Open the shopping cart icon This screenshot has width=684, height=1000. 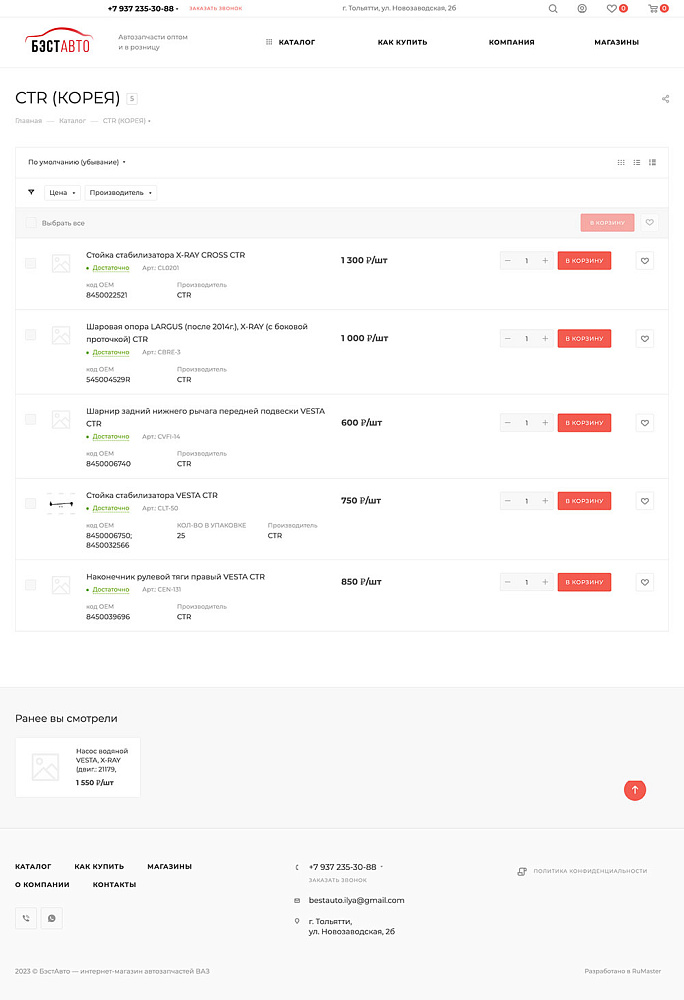(654, 9)
